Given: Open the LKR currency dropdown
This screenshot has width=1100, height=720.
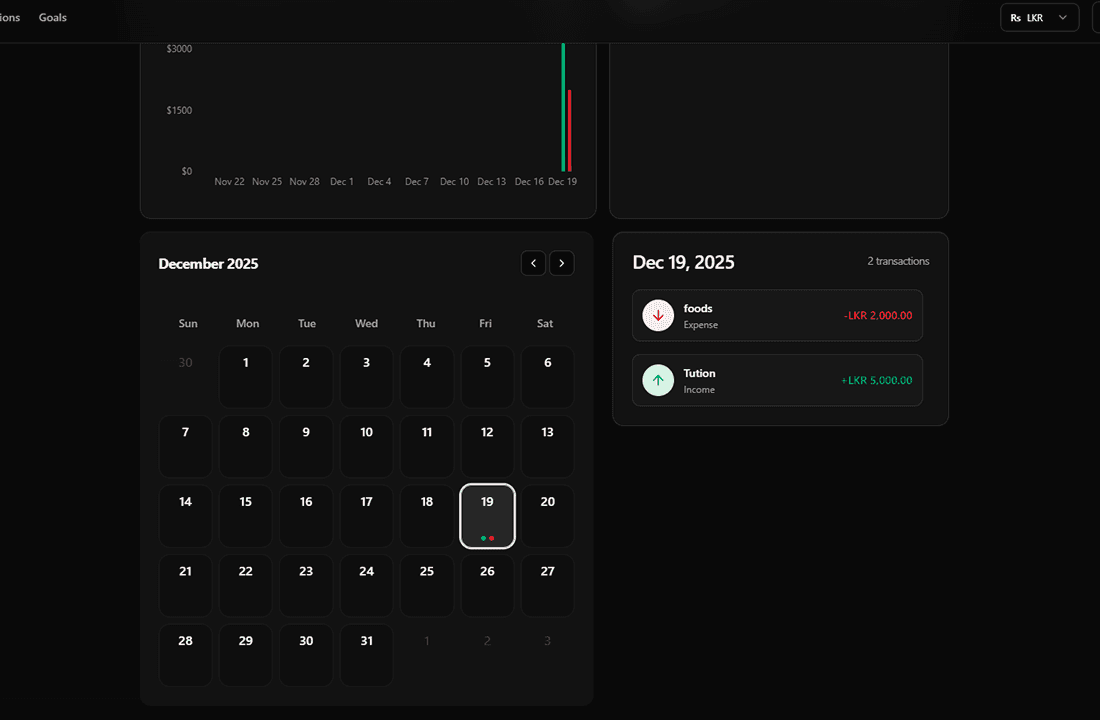Looking at the screenshot, I should tap(1040, 18).
